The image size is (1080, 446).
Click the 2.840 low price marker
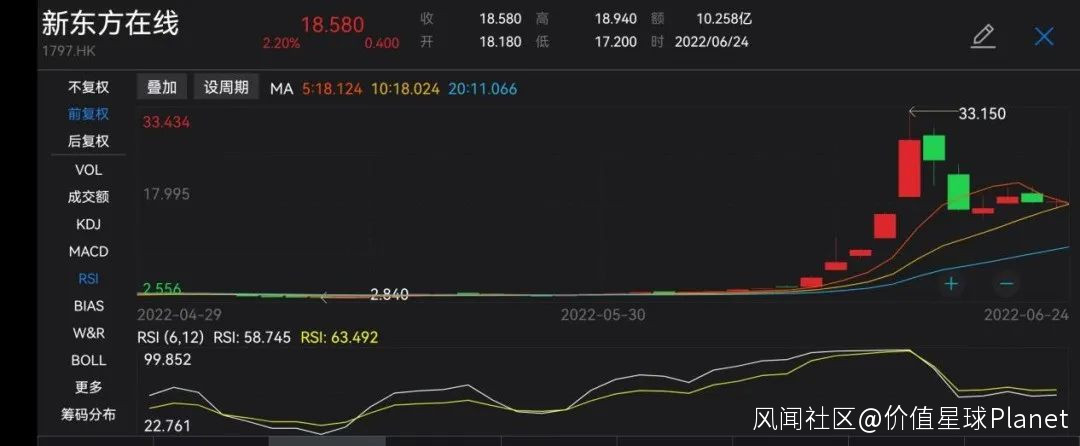tap(389, 295)
